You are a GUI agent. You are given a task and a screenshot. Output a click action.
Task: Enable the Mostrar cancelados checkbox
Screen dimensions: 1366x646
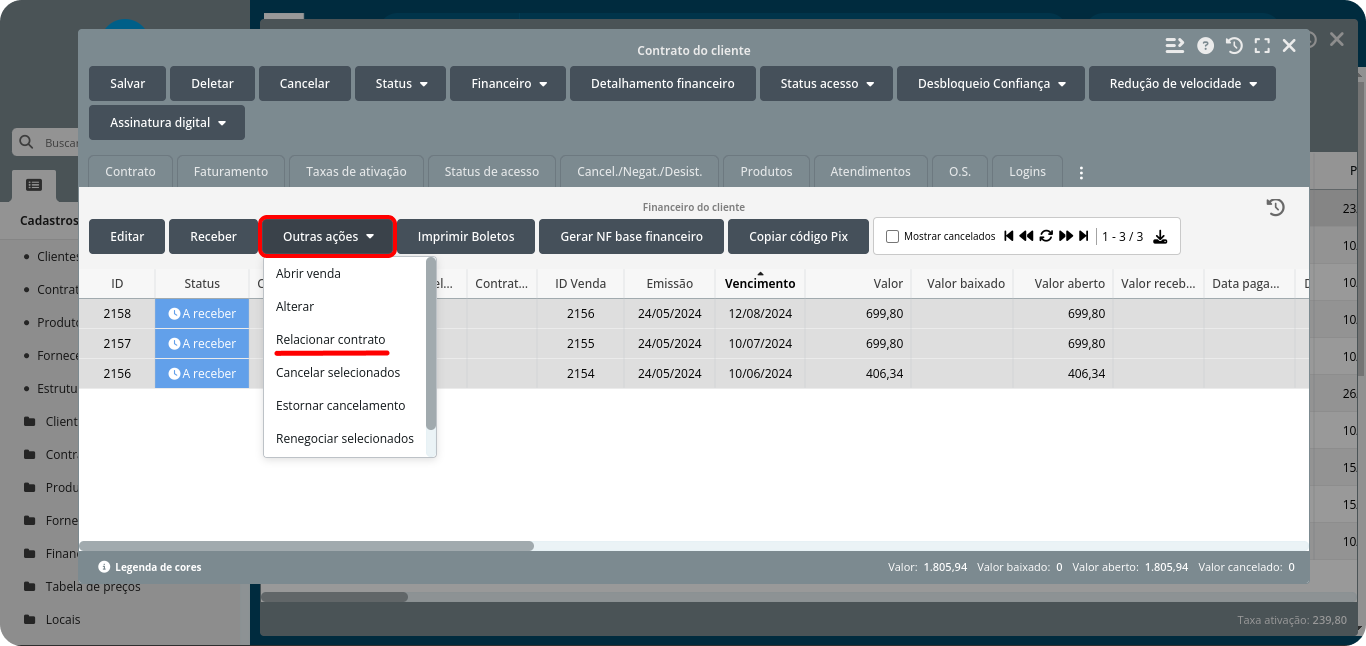[893, 237]
